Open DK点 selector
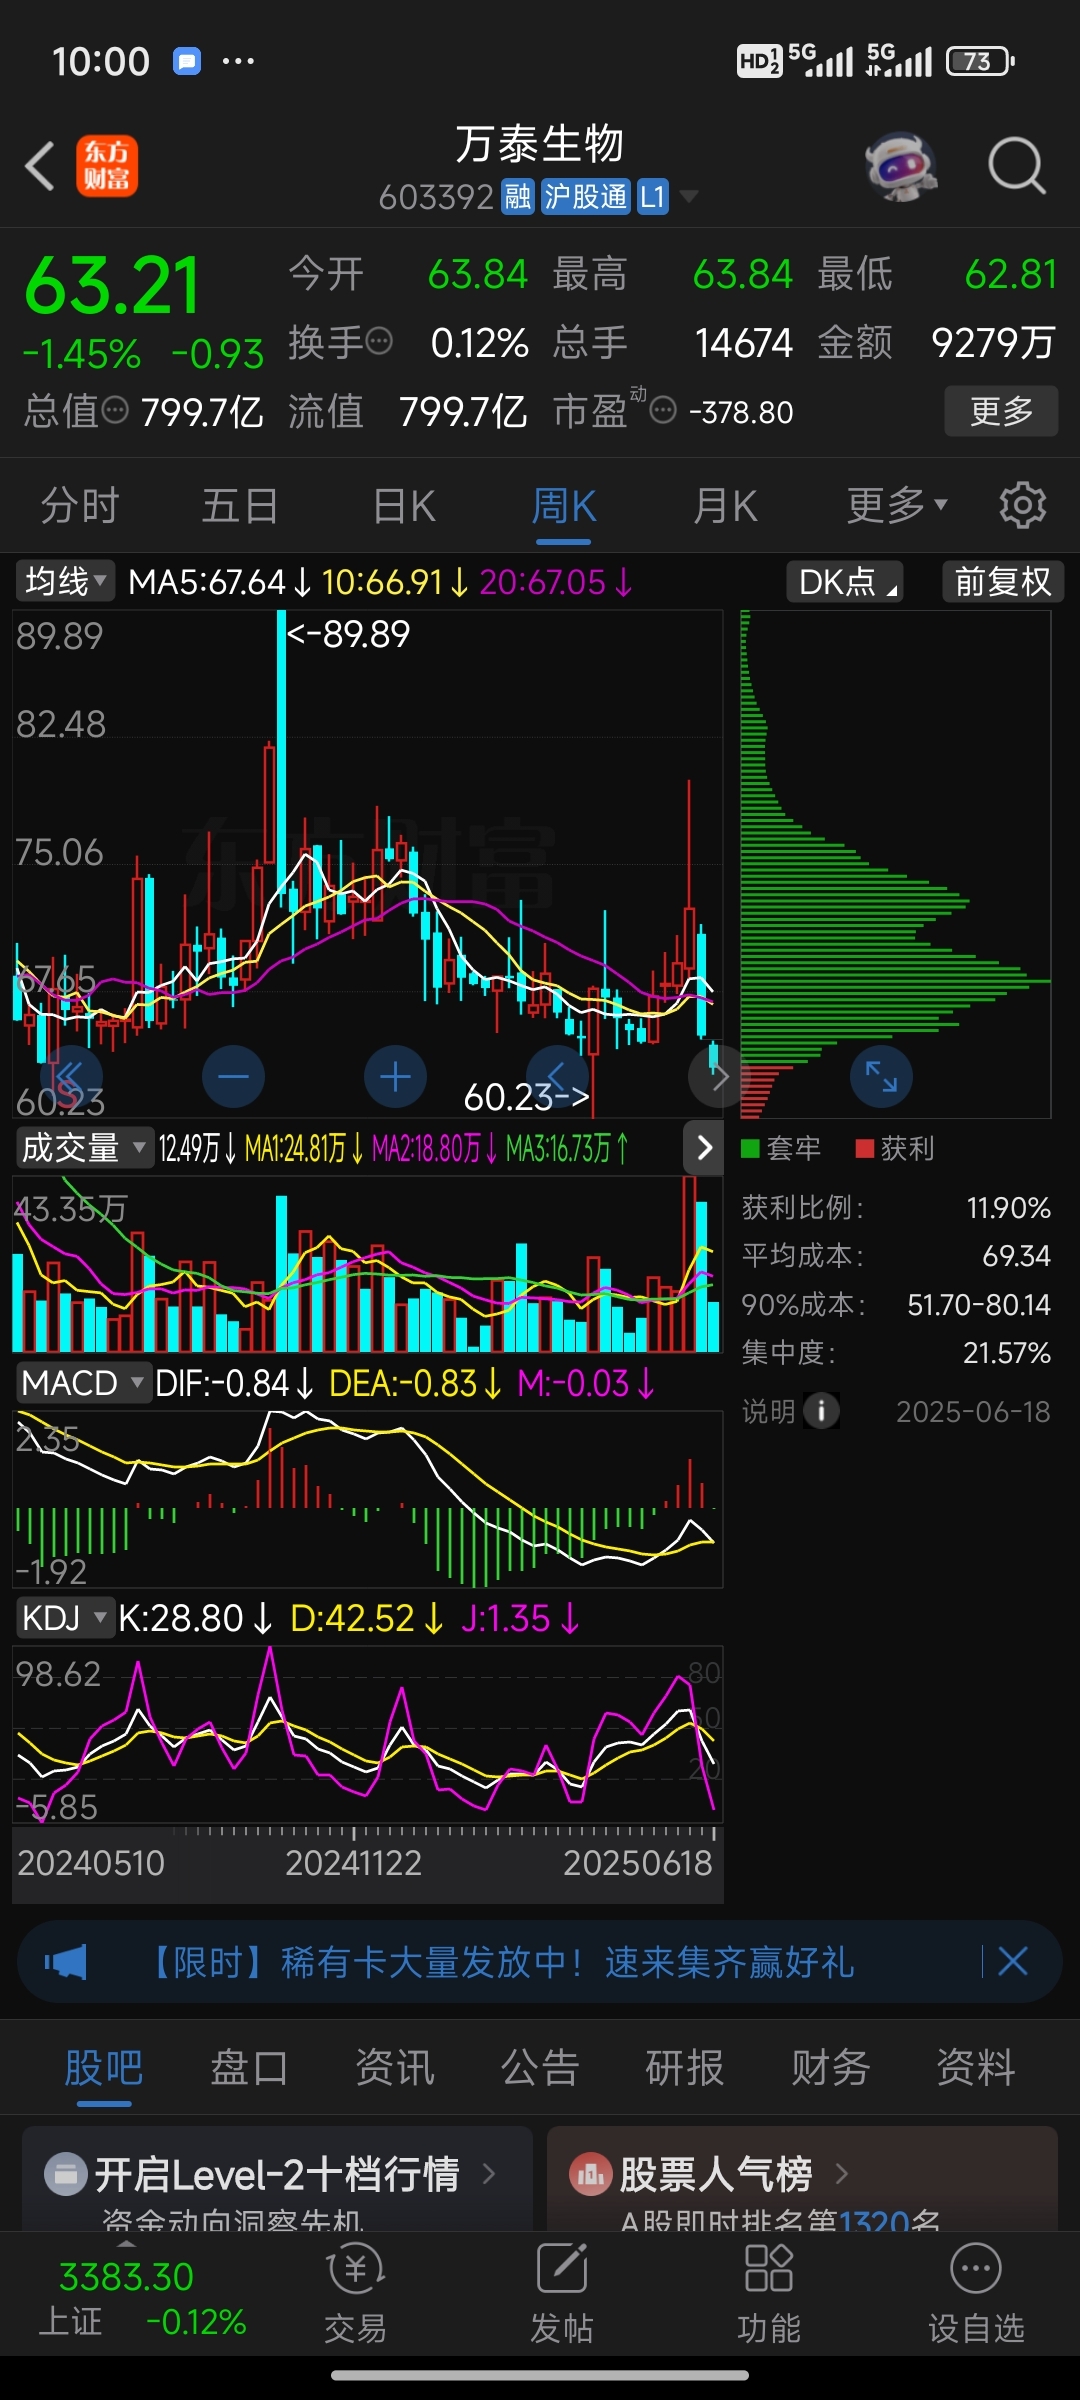1080x2400 pixels. click(845, 581)
